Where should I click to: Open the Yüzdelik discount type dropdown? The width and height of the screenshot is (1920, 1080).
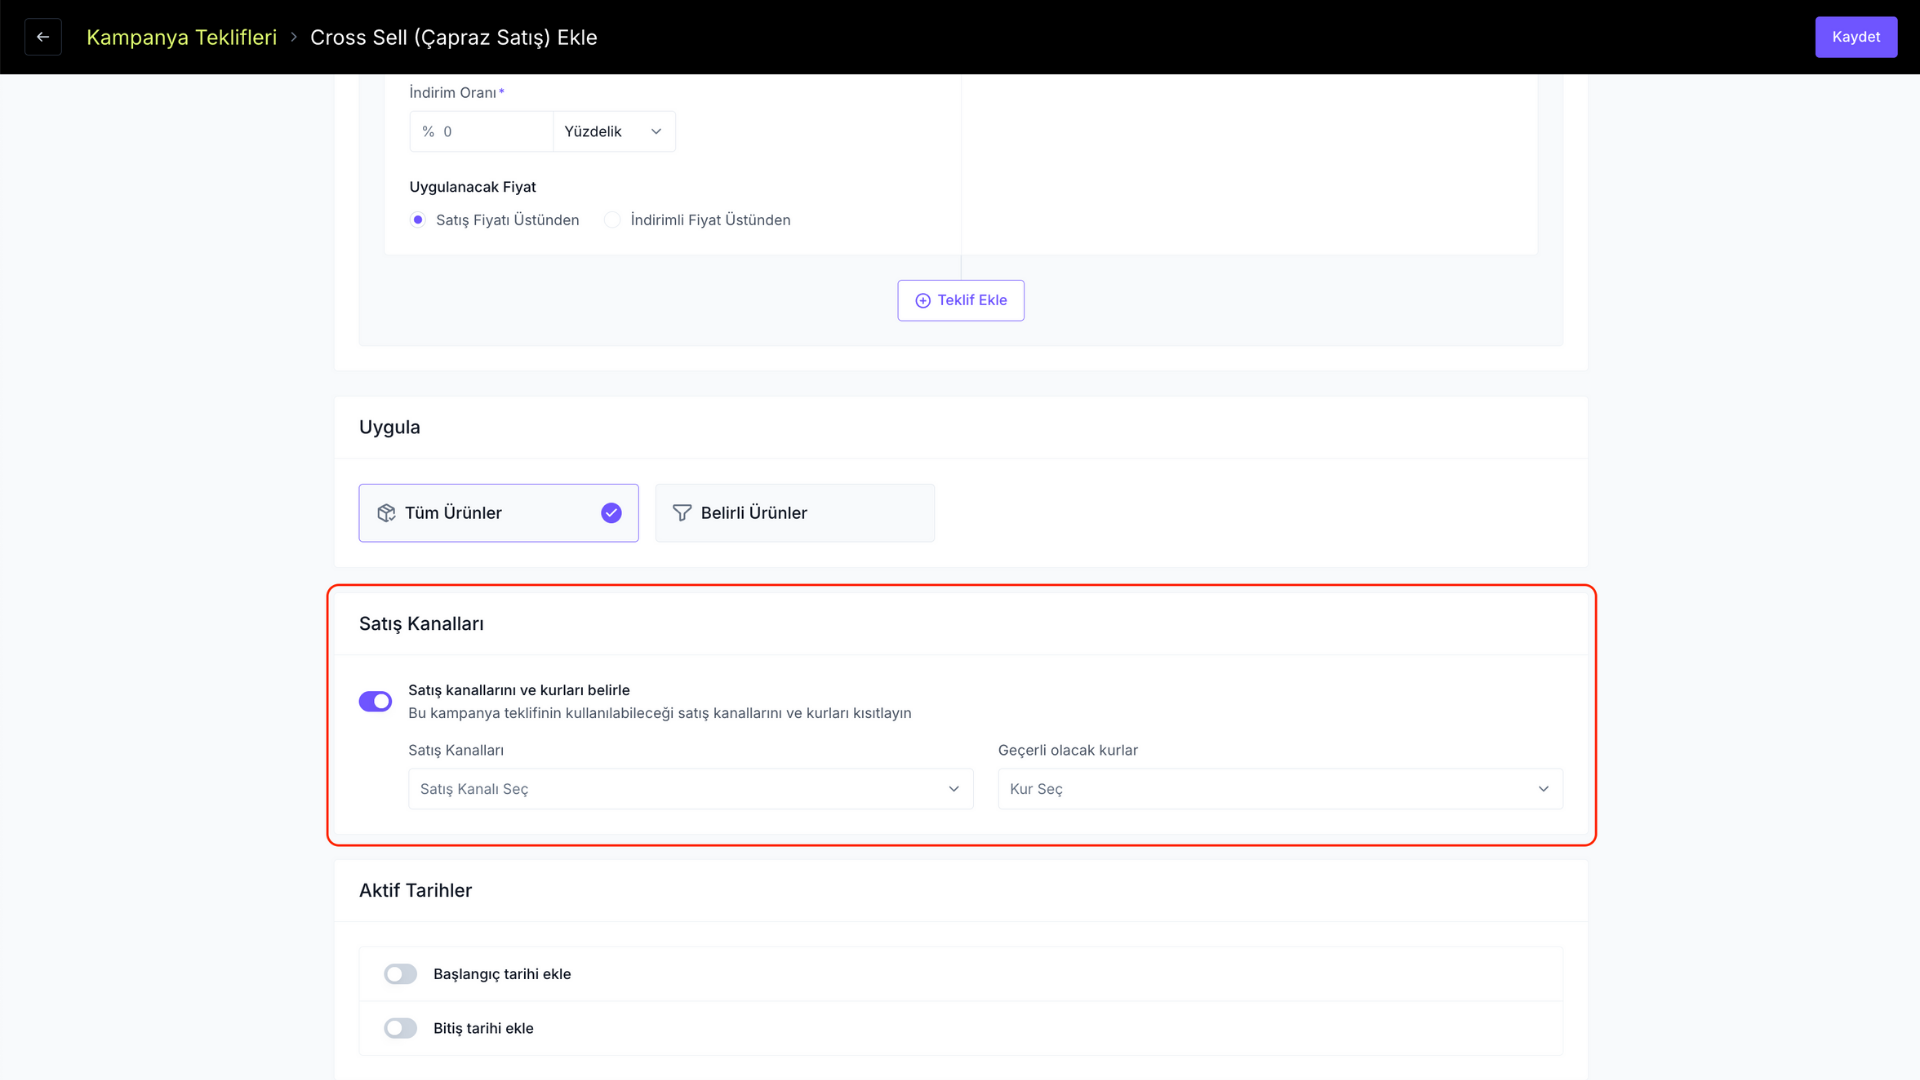614,131
